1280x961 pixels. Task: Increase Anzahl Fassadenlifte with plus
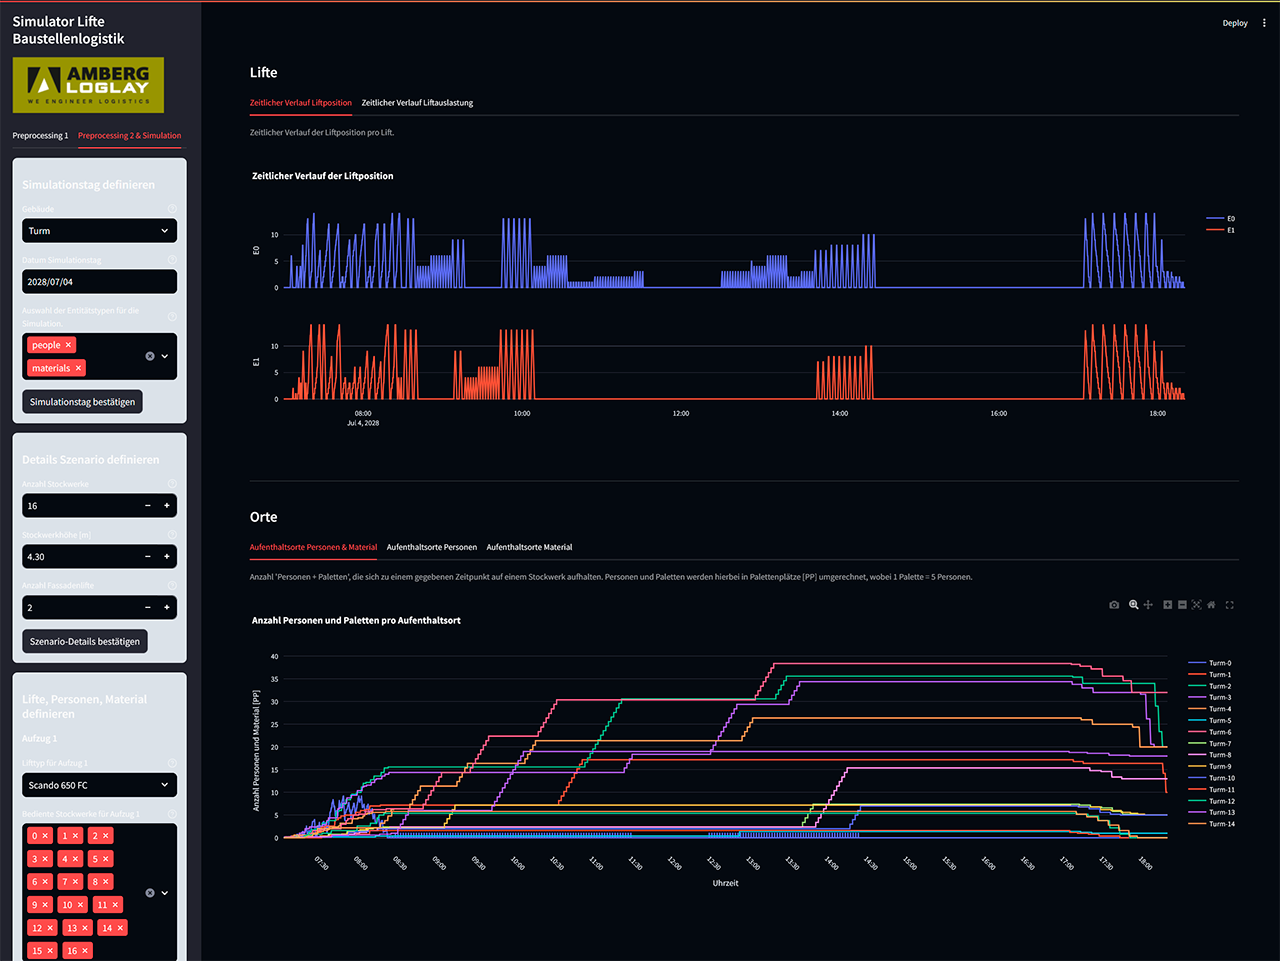pyautogui.click(x=167, y=607)
